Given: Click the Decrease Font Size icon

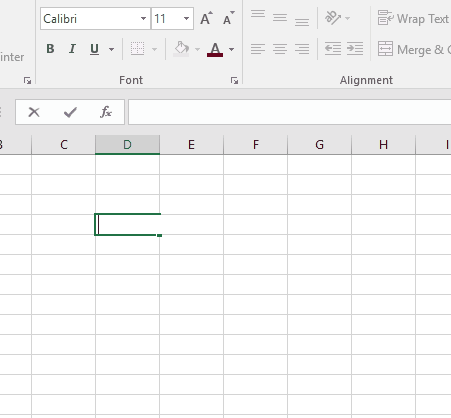Looking at the screenshot, I should tap(228, 18).
